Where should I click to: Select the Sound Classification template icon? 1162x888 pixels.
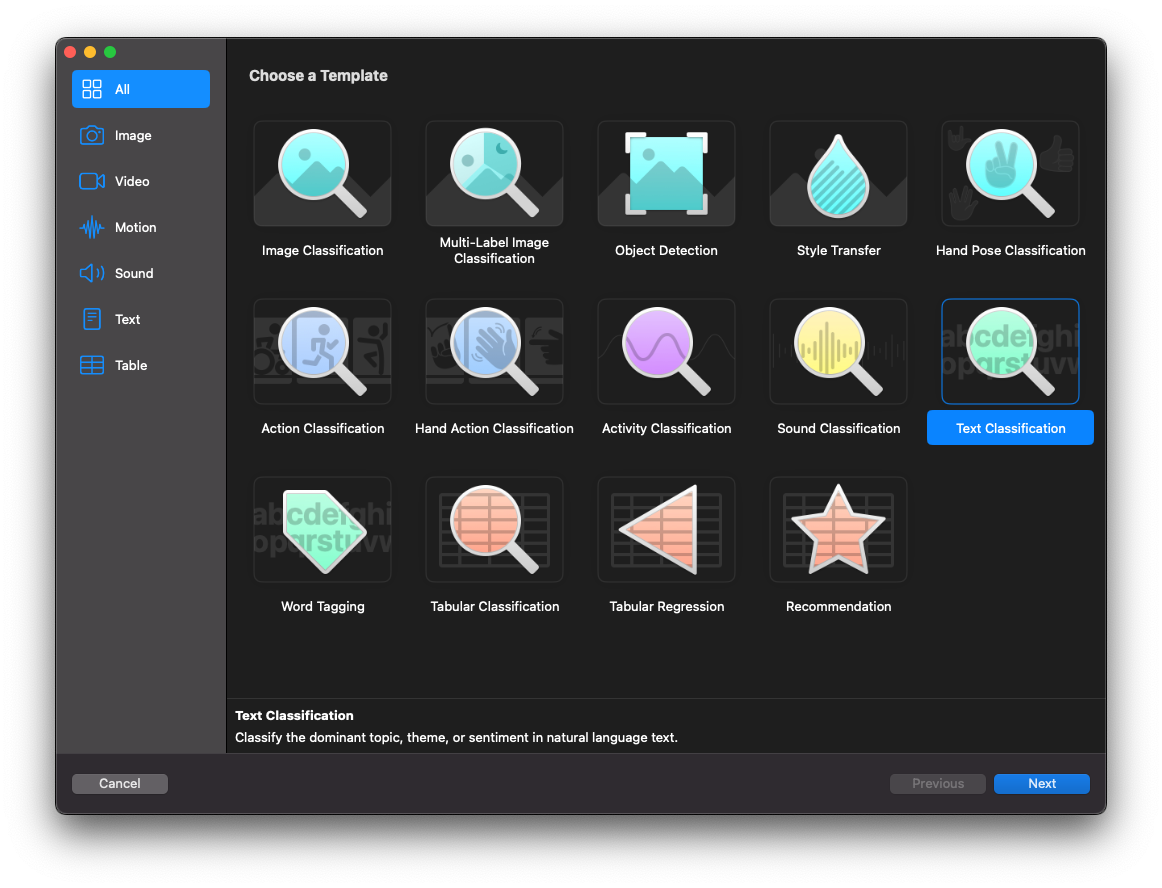(838, 352)
